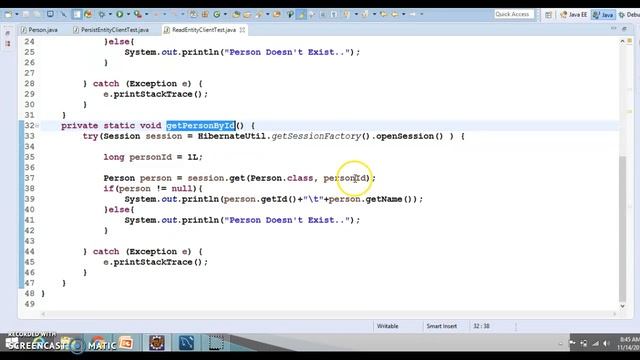Open the External Tools dropdown arrow
The width and height of the screenshot is (640, 360).
(x=147, y=14)
